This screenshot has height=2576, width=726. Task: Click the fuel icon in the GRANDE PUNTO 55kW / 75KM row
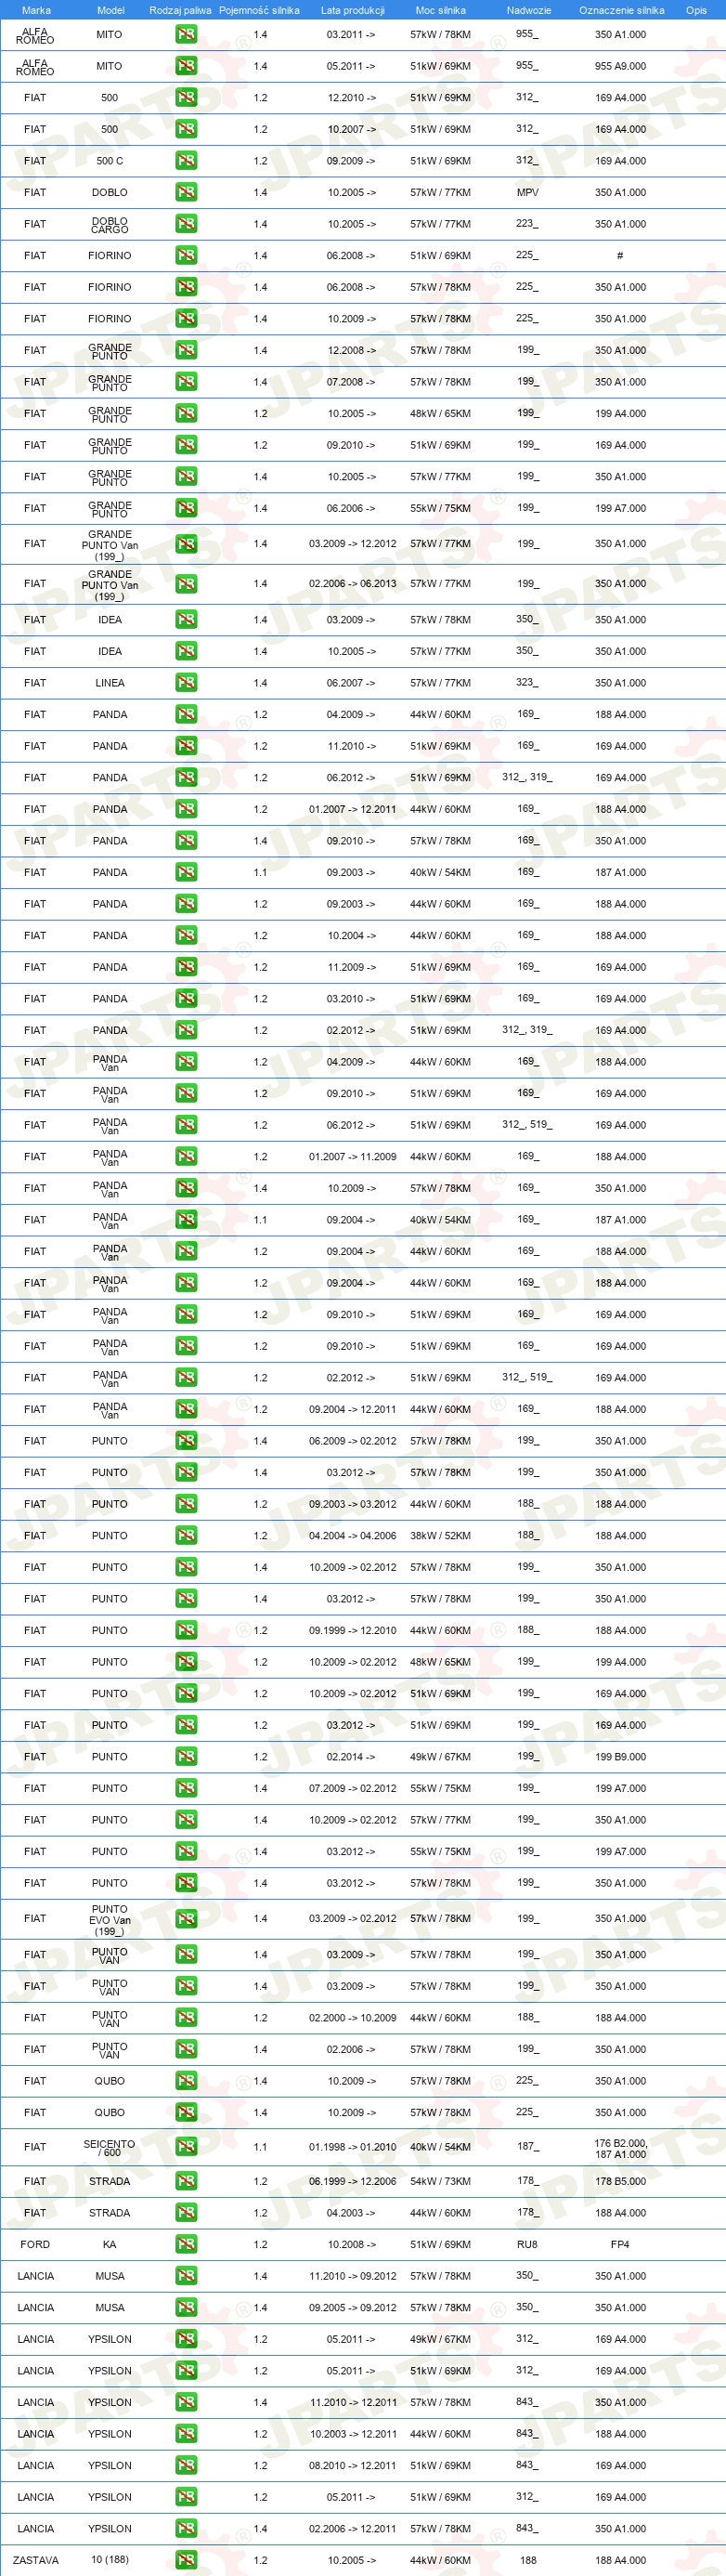point(186,508)
